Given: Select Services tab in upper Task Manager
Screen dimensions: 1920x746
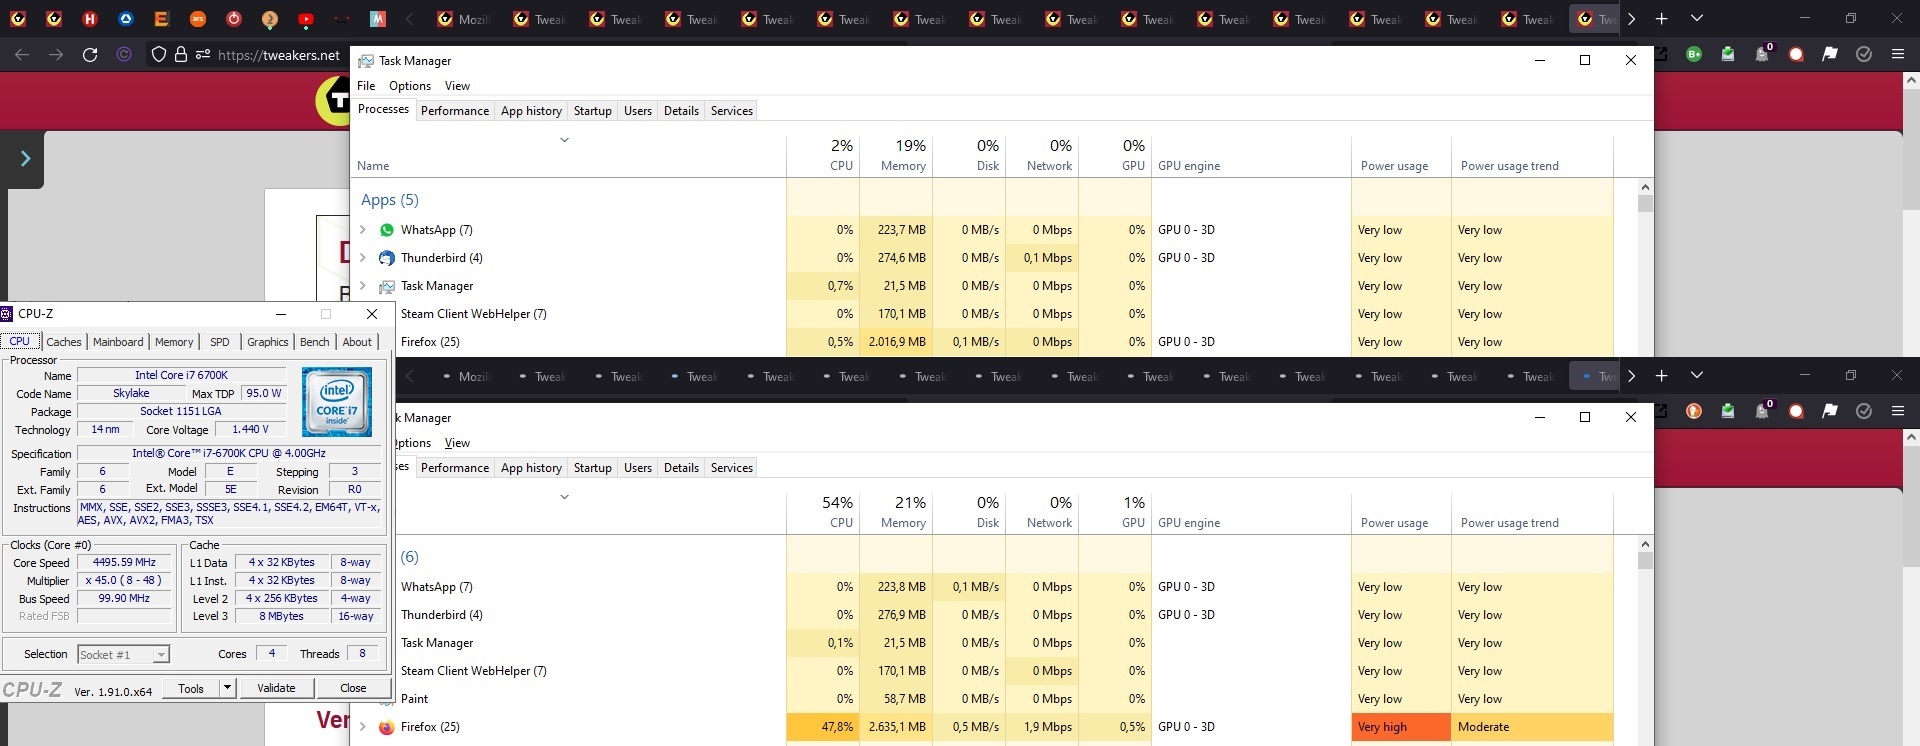Looking at the screenshot, I should click(x=731, y=111).
